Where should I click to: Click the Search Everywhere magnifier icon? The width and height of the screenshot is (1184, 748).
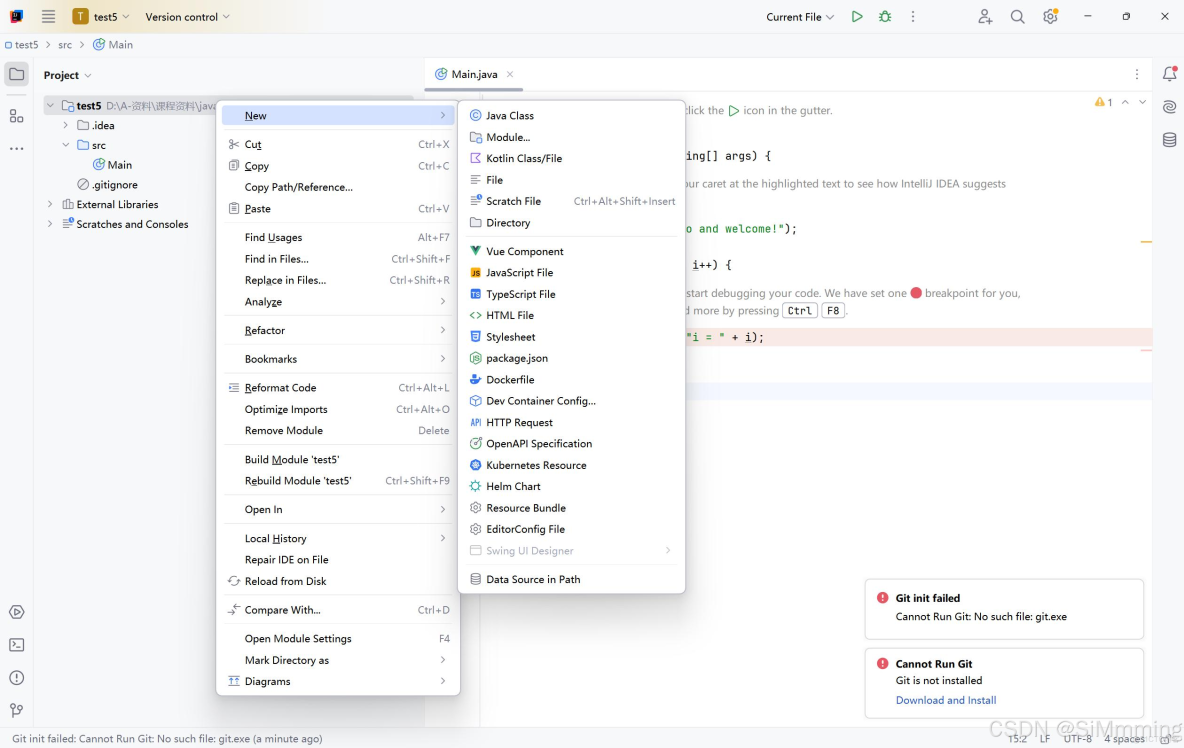coord(1017,17)
